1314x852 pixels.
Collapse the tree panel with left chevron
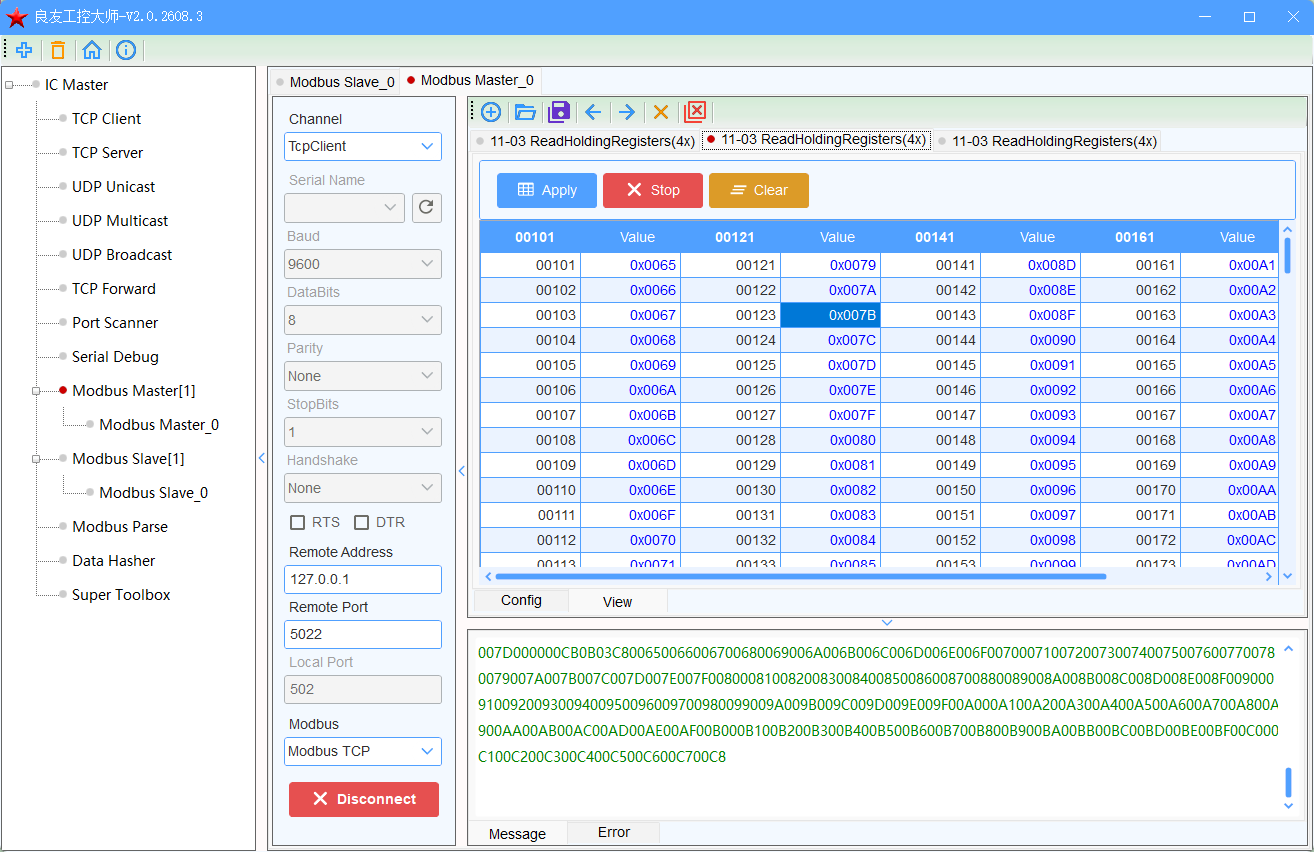point(262,458)
